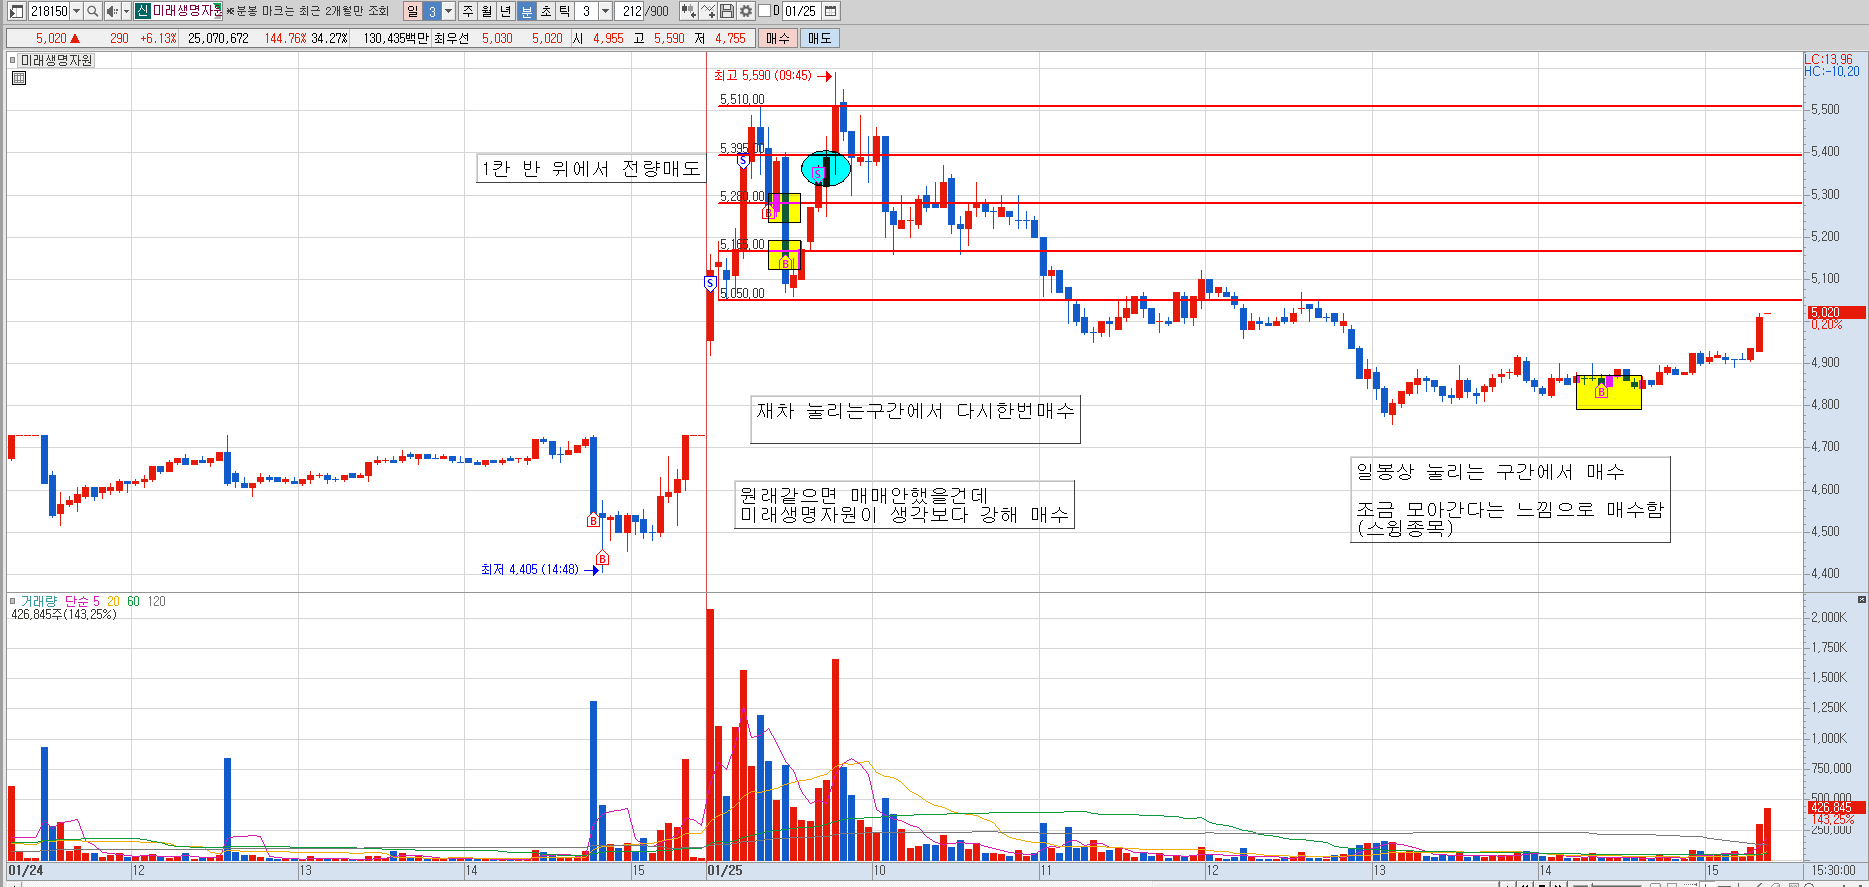Click the stock code input 218150
The height and width of the screenshot is (887, 1869).
click(49, 11)
